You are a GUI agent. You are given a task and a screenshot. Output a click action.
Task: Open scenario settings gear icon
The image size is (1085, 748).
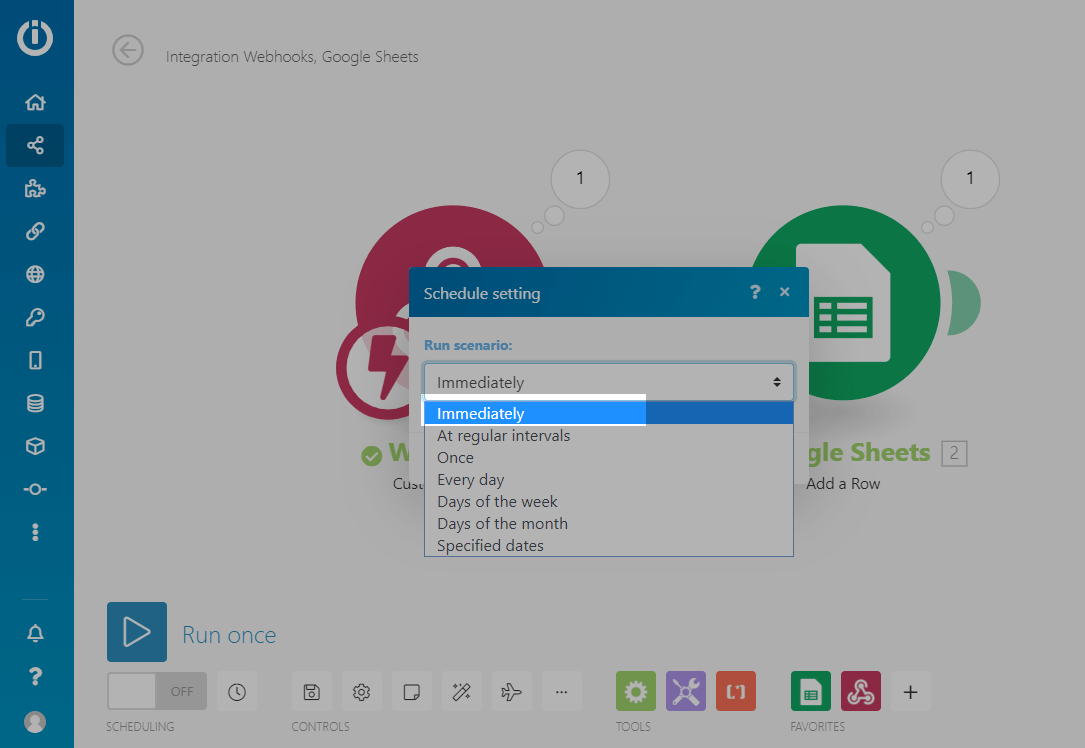point(362,691)
